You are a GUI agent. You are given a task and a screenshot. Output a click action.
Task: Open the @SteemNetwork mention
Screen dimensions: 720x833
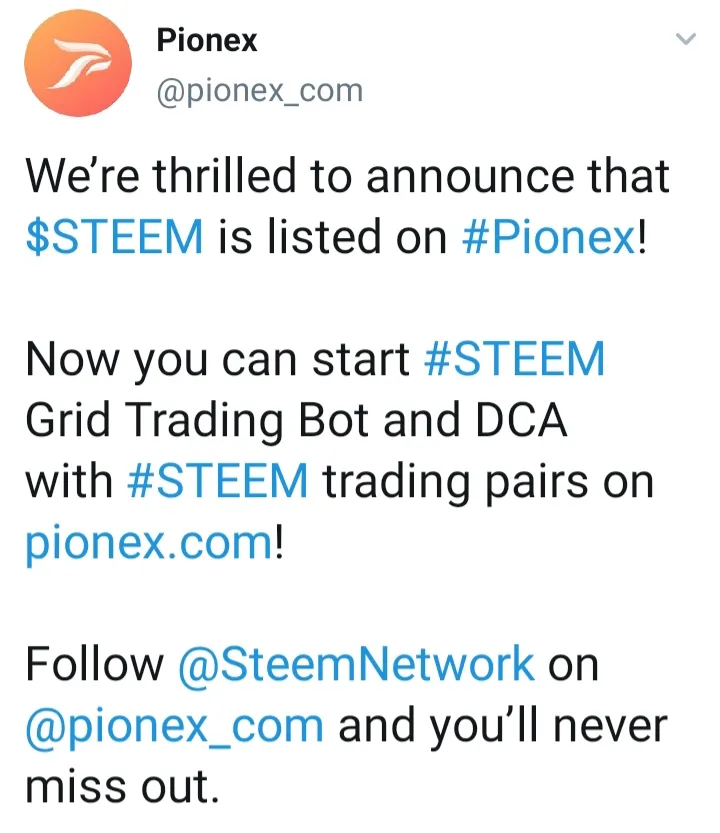click(356, 664)
